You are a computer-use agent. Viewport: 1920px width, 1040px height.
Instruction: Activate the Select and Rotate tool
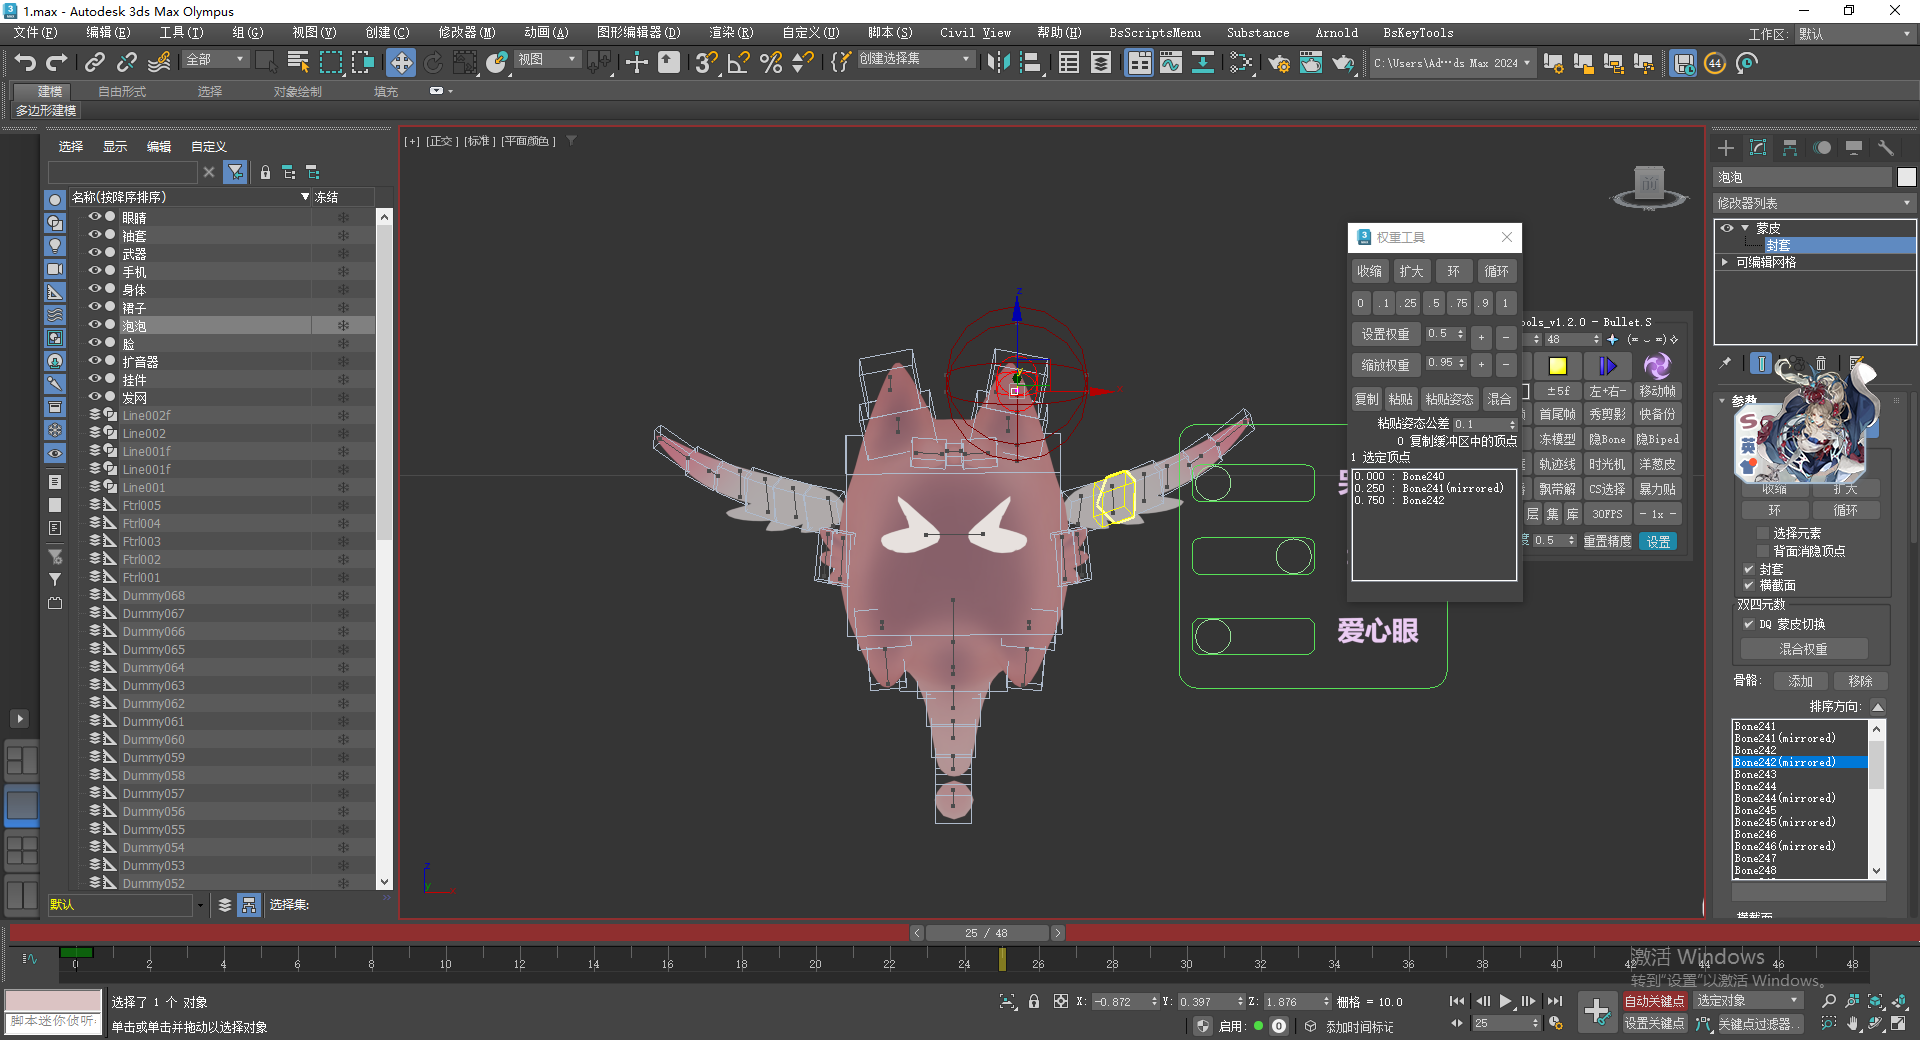[x=433, y=63]
